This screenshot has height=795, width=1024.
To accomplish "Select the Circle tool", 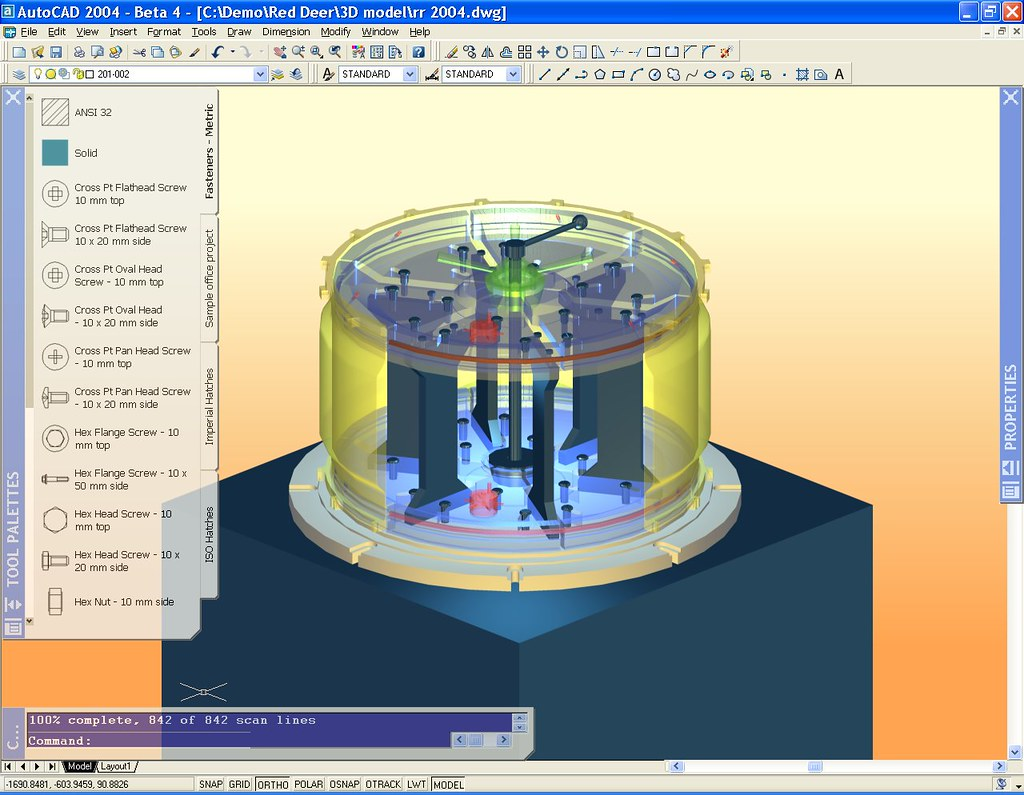I will [654, 74].
